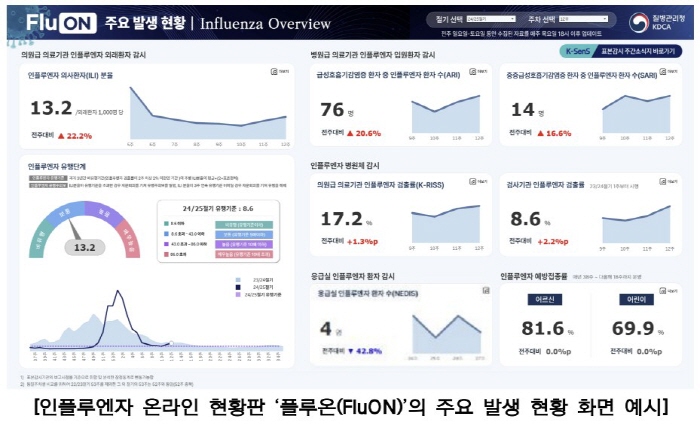Select the 어린이 vaccination label
700x427 pixels.
pyautogui.click(x=637, y=299)
